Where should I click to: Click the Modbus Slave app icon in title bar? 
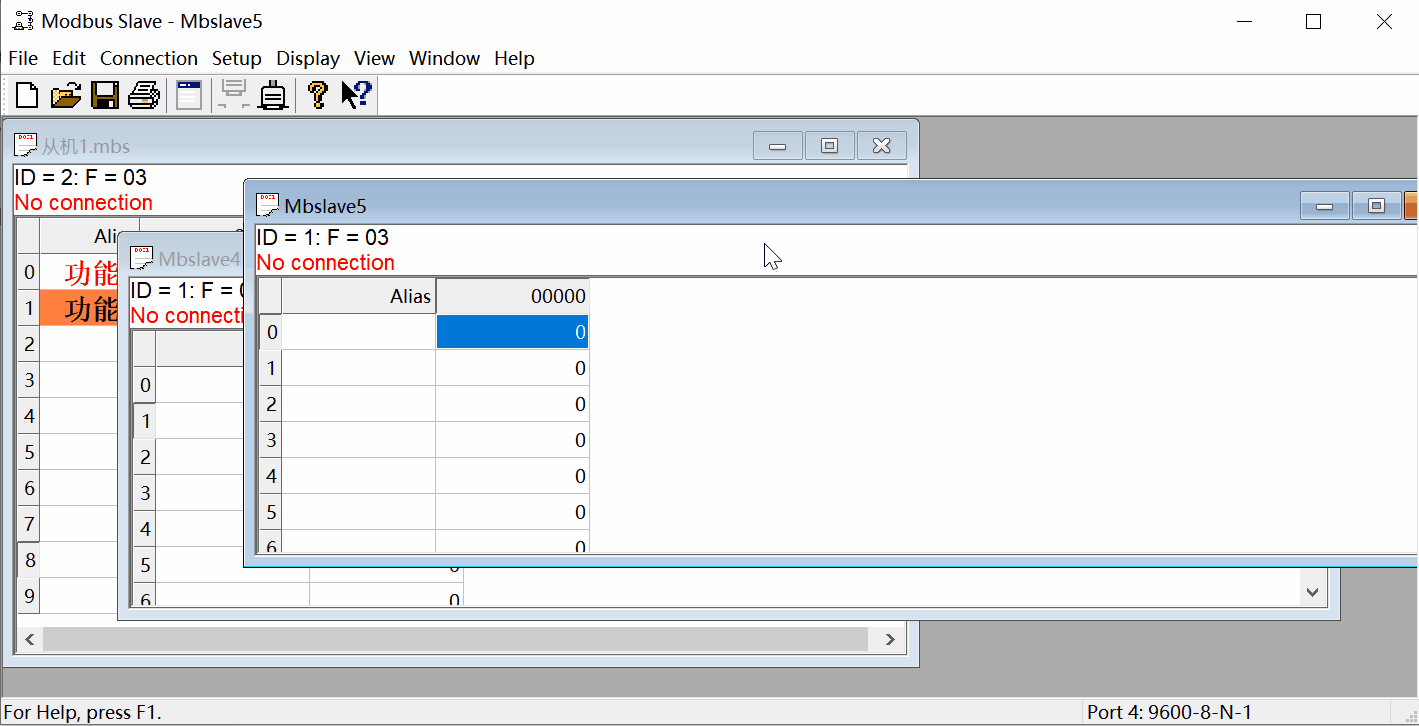click(22, 21)
